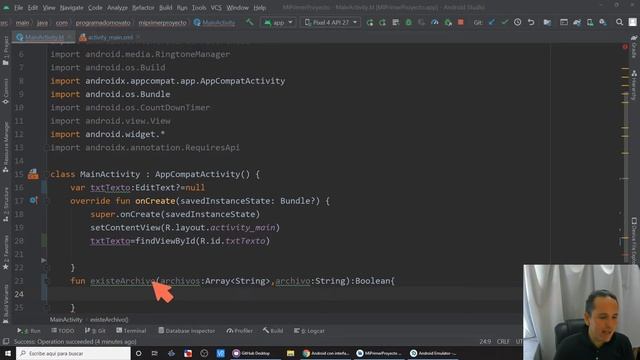Open the Build Variants side panel
Image resolution: width=640 pixels, height=360 pixels.
pos(6,304)
